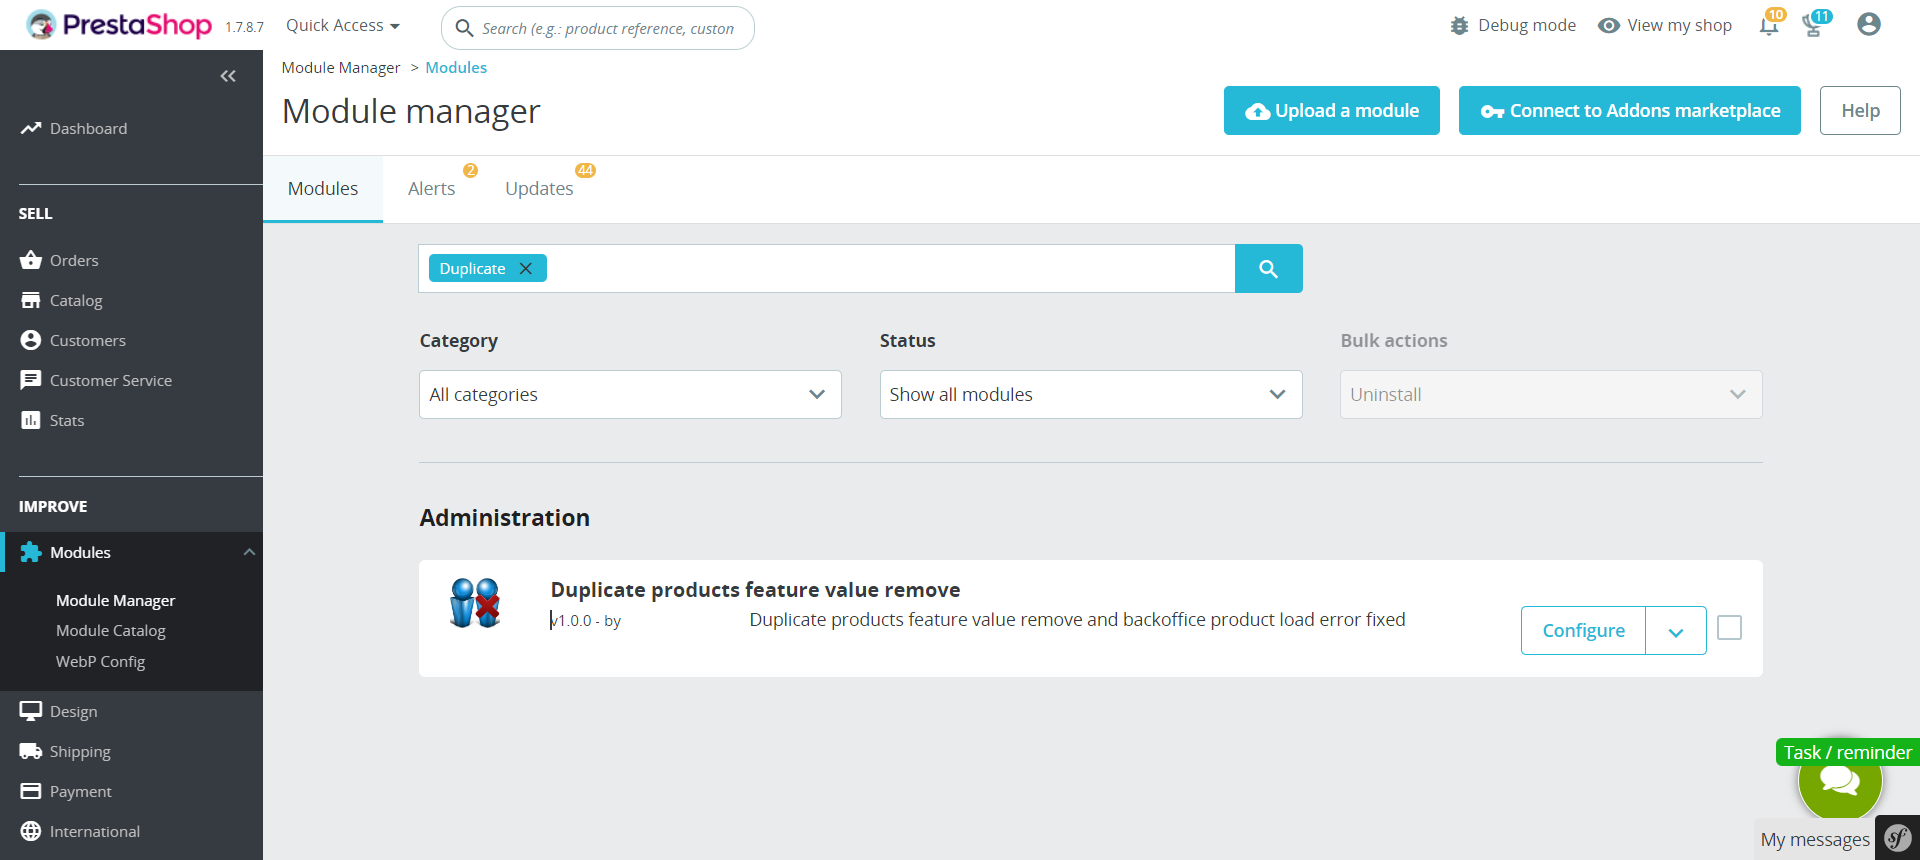Switch to the Updates tab
Screen dimensions: 1920x860
point(539,189)
